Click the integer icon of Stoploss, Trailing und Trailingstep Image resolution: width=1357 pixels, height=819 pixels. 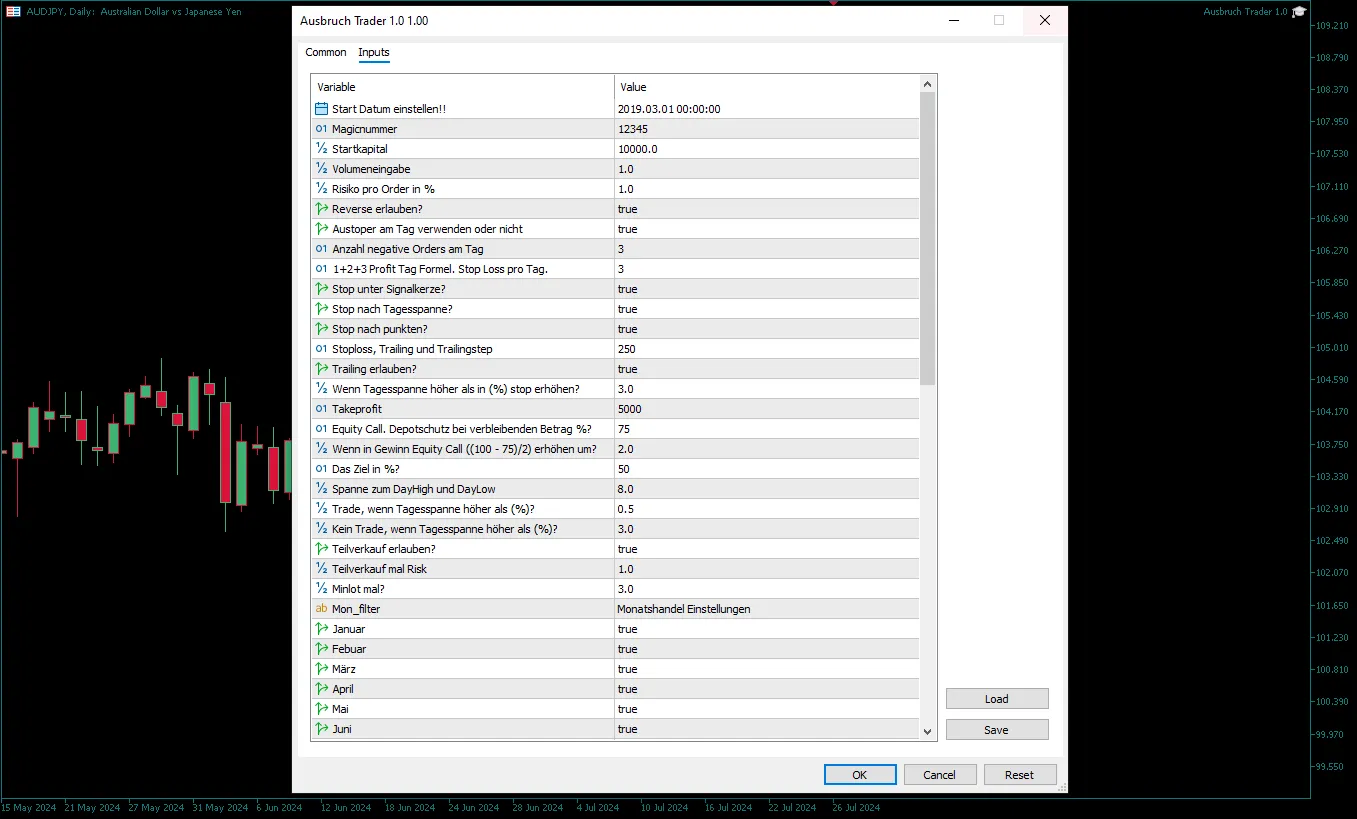(x=322, y=349)
